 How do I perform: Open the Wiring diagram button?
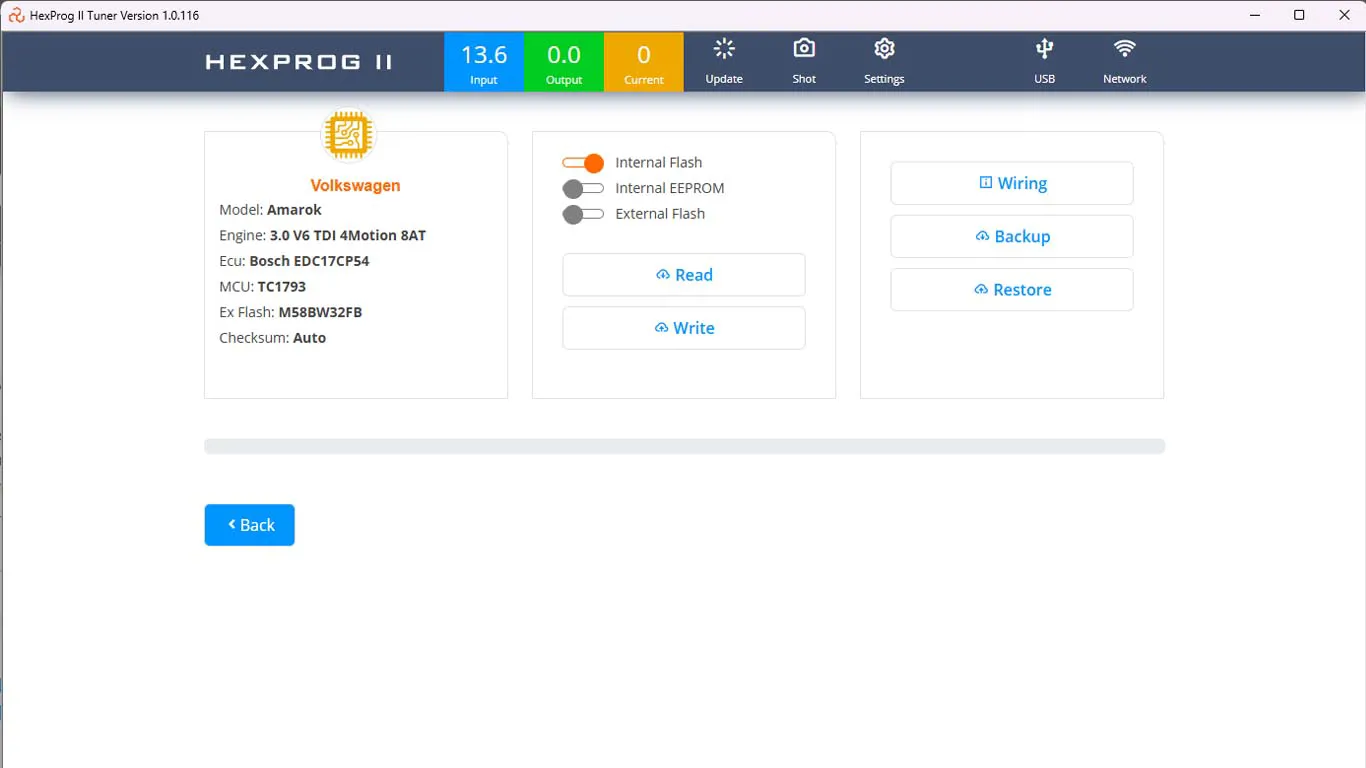[1012, 183]
